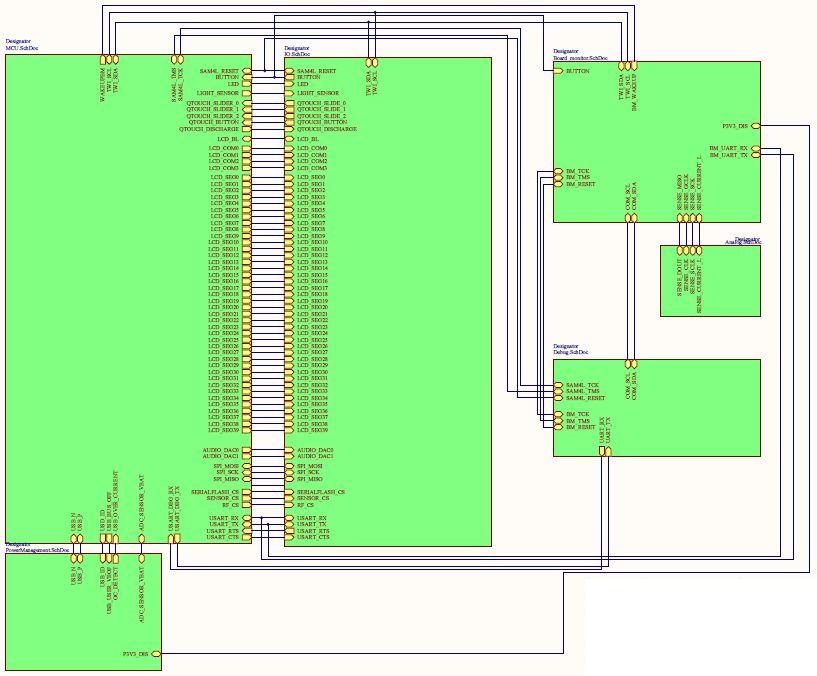Viewport: 817px width, 676px height.
Task: Select the COM_SCL entry atop Debug sheet
Action: pos(627,363)
